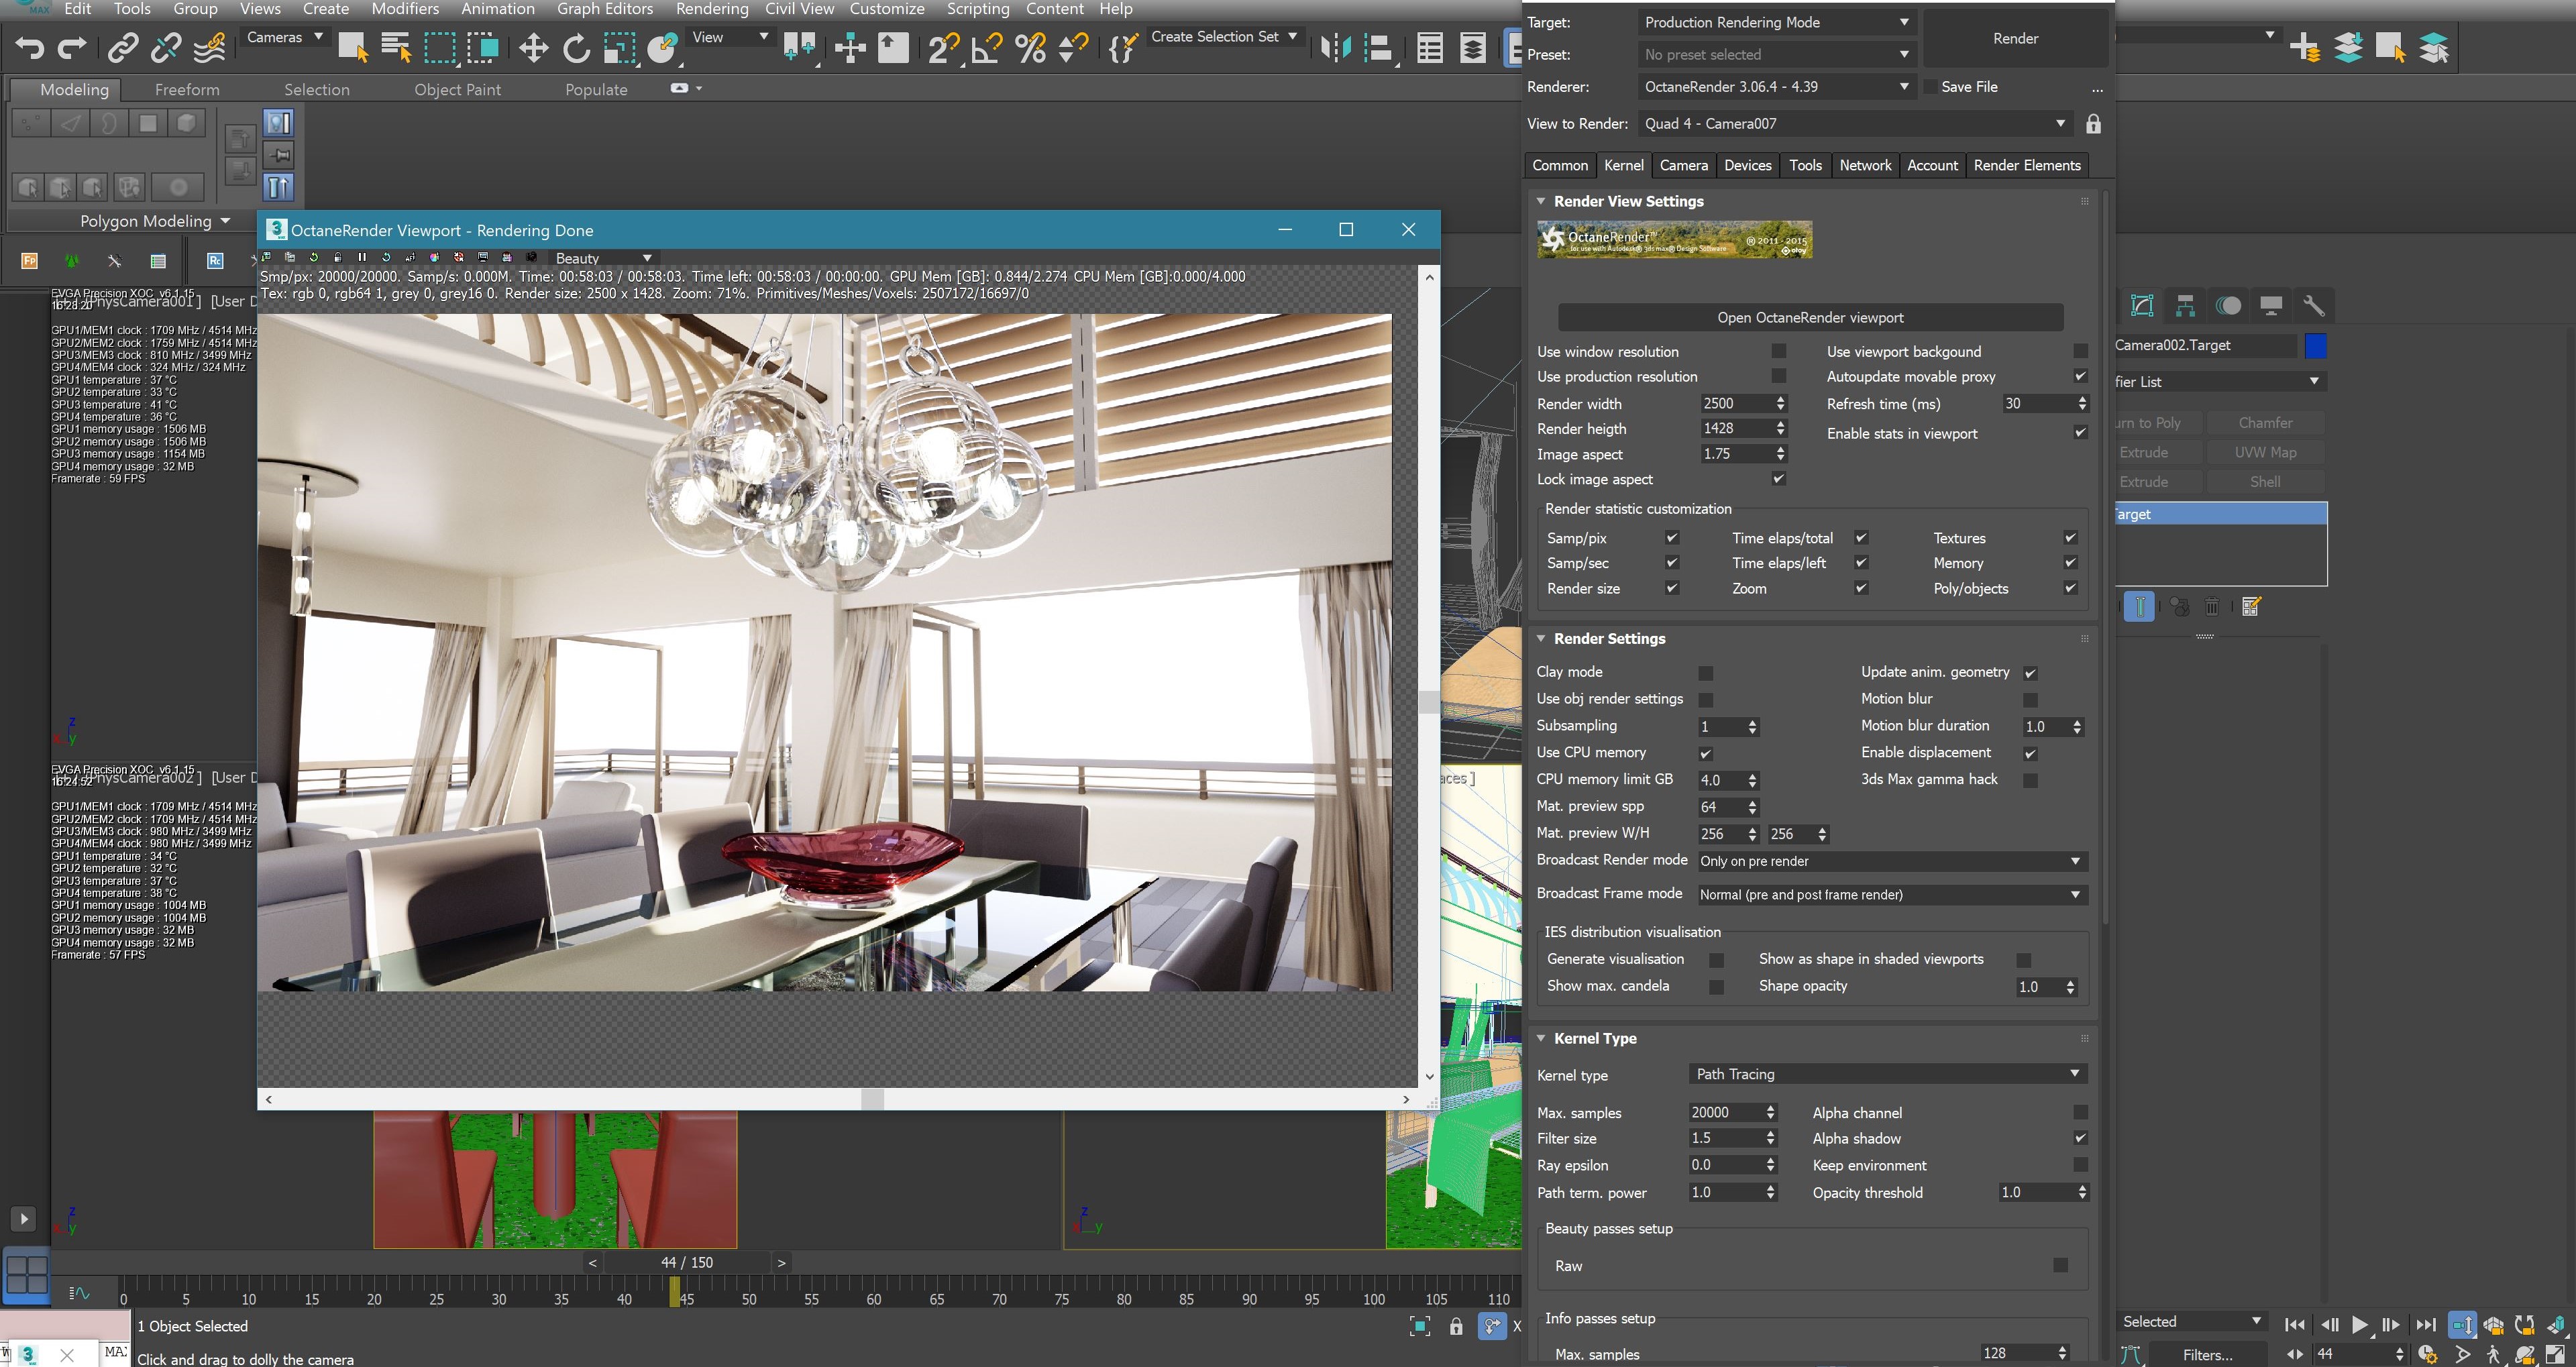Click the Open OctaneRender viewport button
The image size is (2576, 1367).
click(x=1810, y=317)
